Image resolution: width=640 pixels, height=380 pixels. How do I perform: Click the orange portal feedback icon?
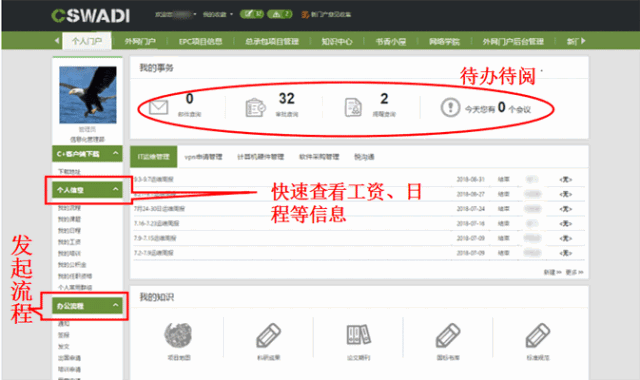pos(305,15)
